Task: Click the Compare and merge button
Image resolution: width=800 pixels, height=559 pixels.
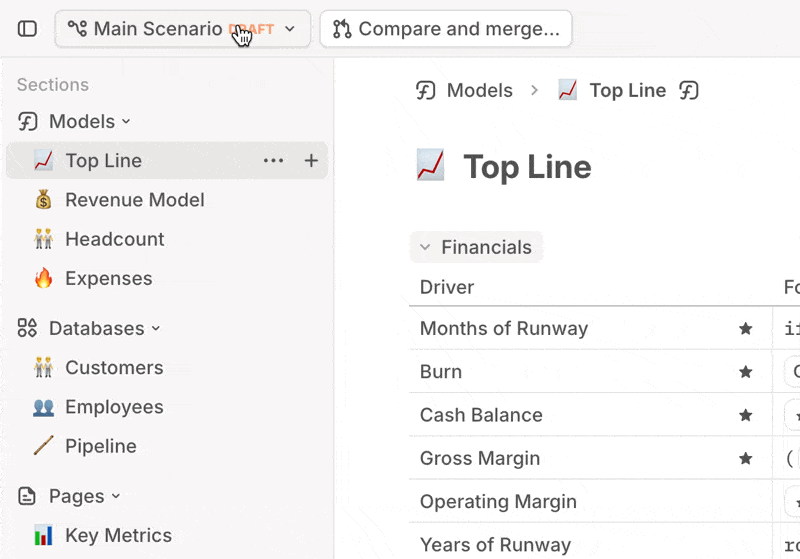Action: pos(446,29)
